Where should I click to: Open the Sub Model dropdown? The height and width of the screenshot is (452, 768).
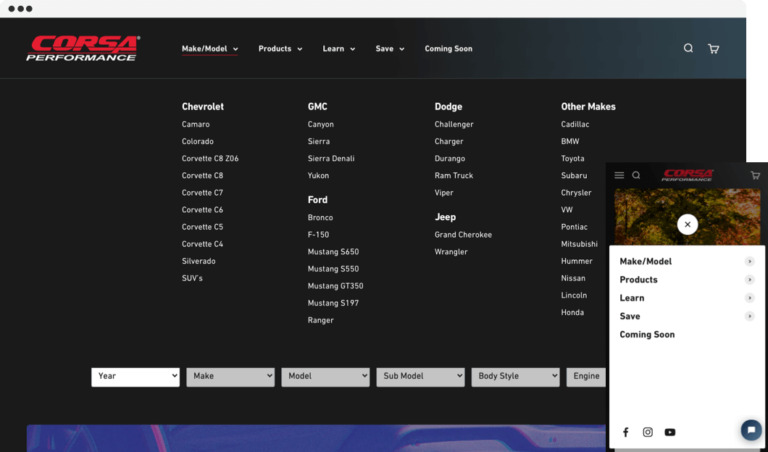pyautogui.click(x=420, y=377)
